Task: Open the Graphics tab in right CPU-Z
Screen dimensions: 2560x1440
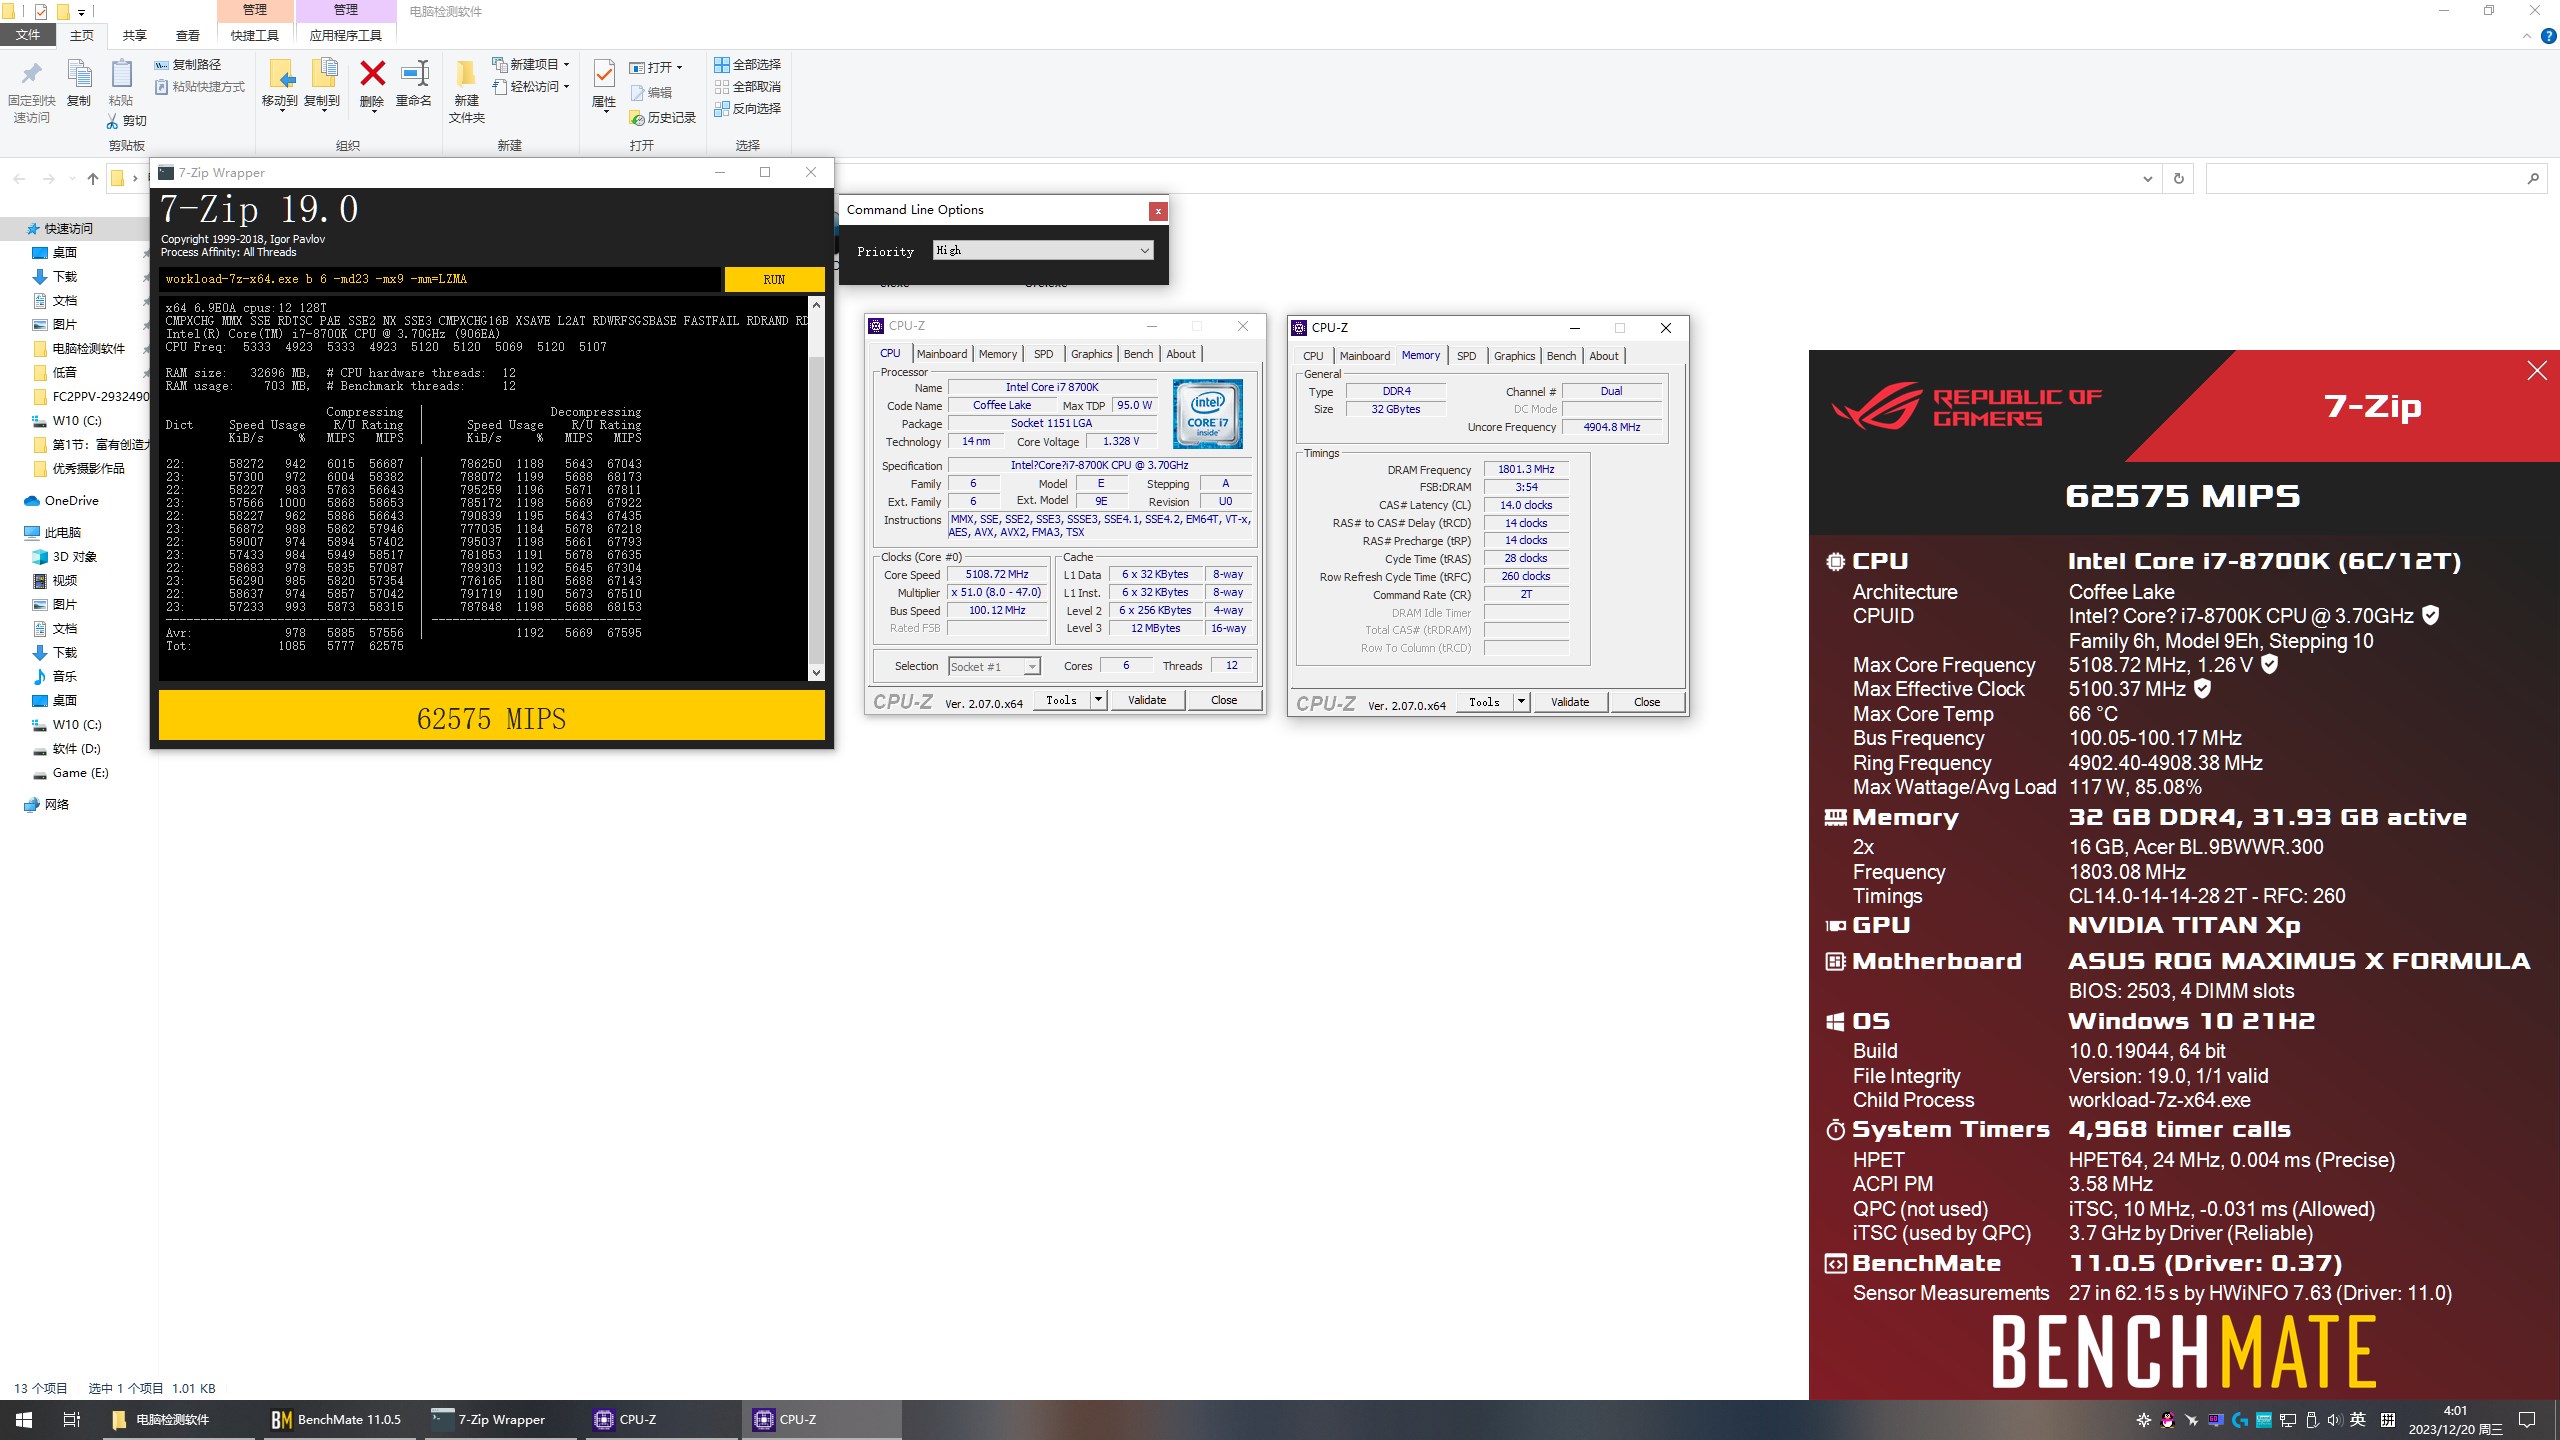Action: [x=1514, y=356]
